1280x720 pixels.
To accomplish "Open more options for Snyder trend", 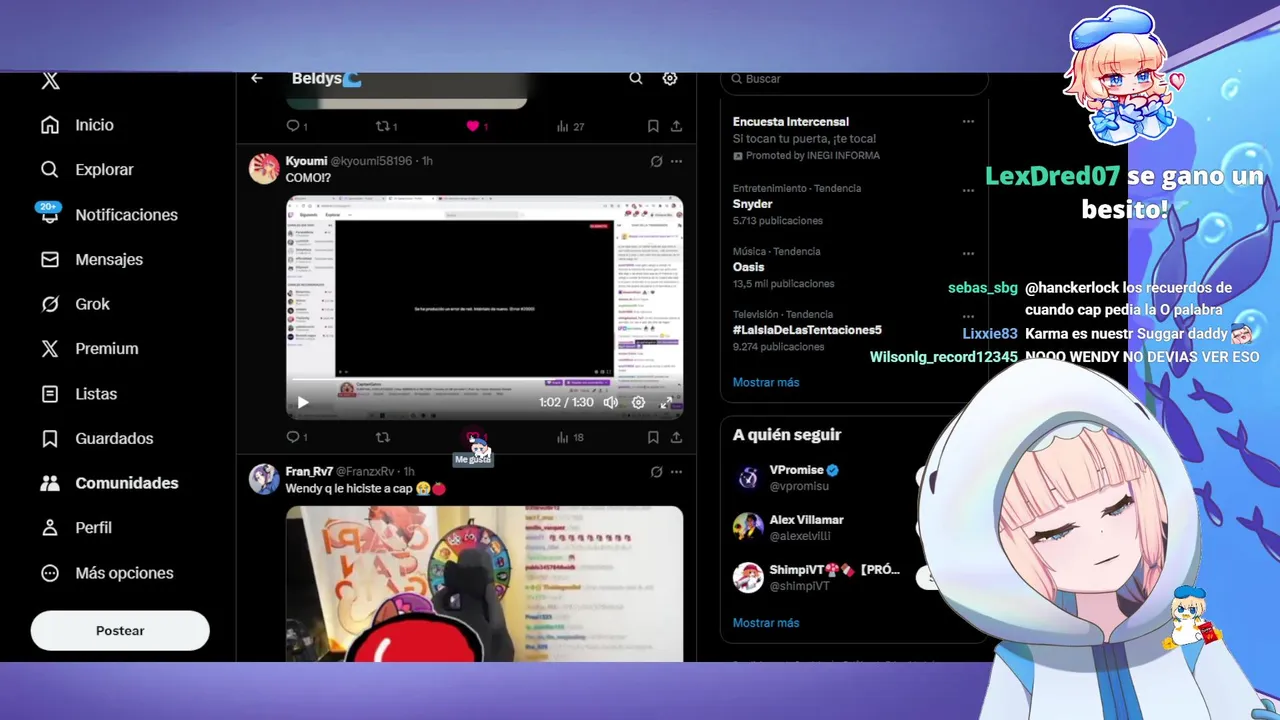I will [x=968, y=190].
